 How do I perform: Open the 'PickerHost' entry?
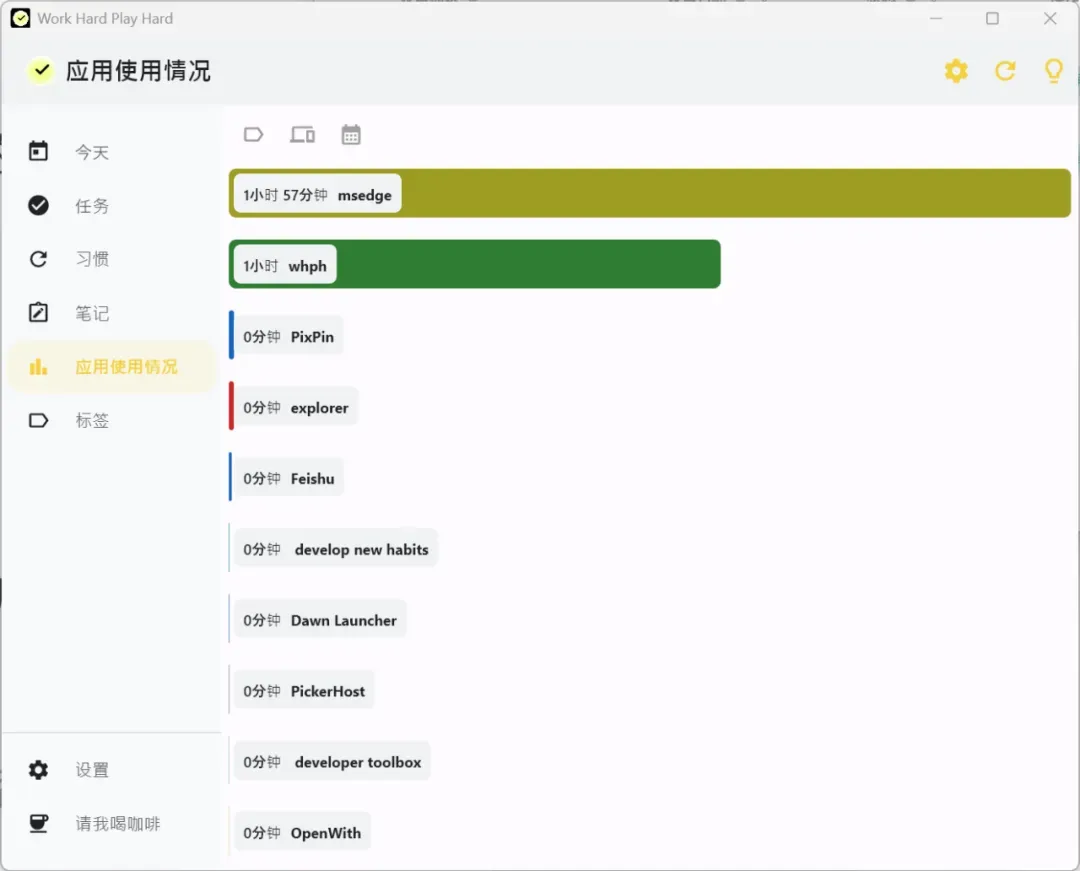click(304, 691)
